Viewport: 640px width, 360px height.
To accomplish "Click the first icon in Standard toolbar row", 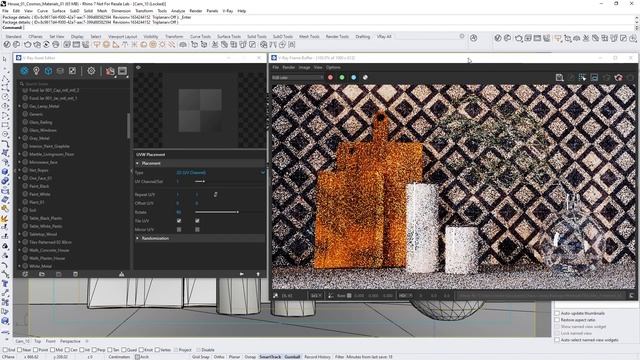I will tap(7, 44).
